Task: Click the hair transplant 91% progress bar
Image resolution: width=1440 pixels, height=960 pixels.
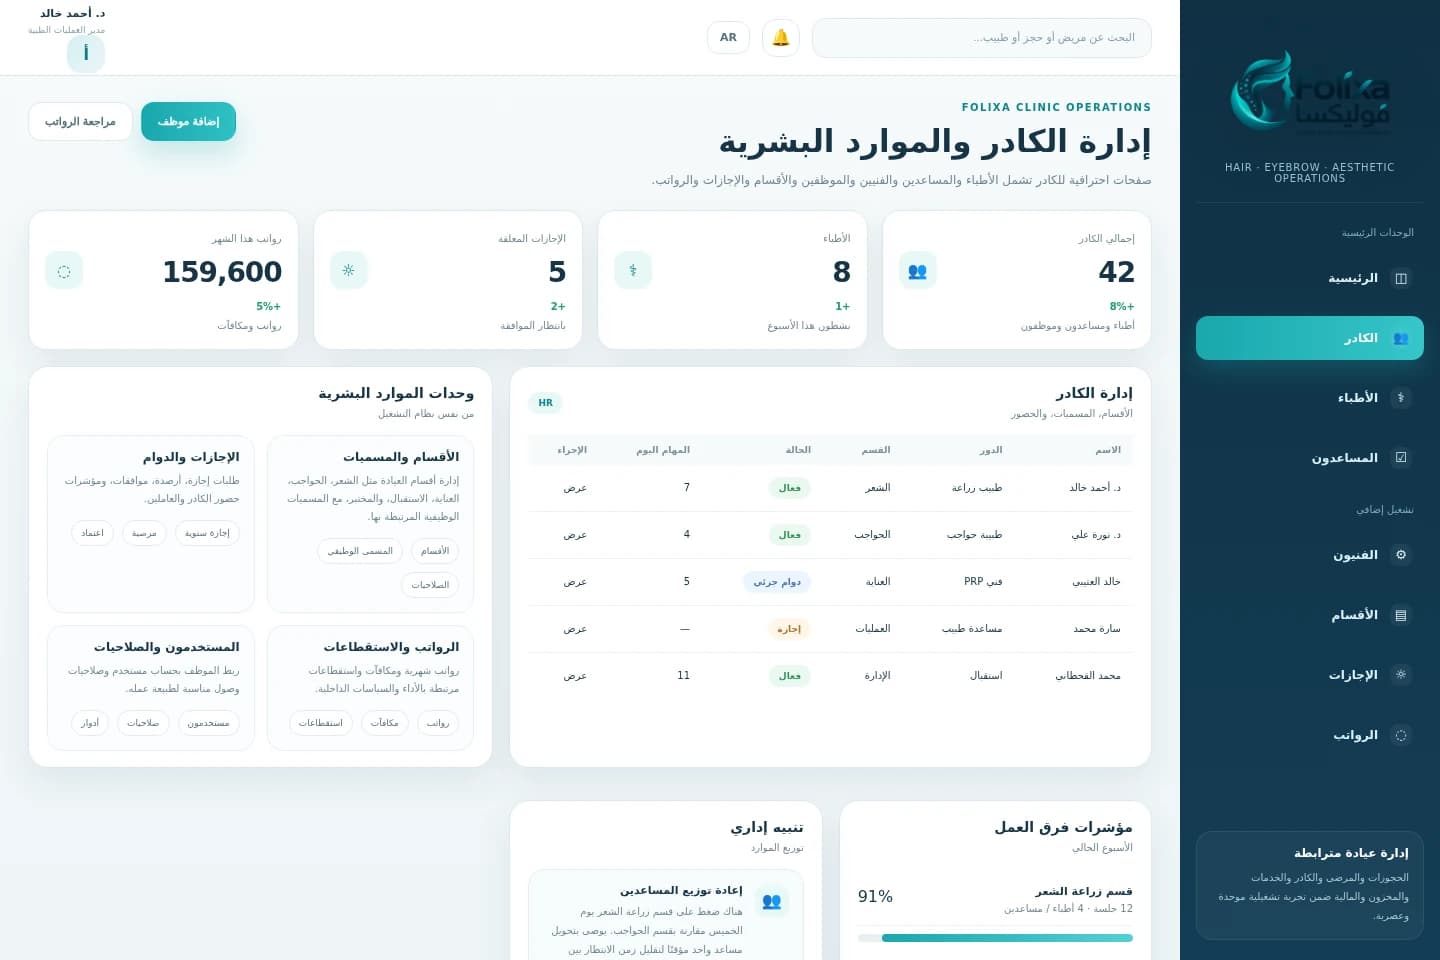Action: pyautogui.click(x=995, y=938)
